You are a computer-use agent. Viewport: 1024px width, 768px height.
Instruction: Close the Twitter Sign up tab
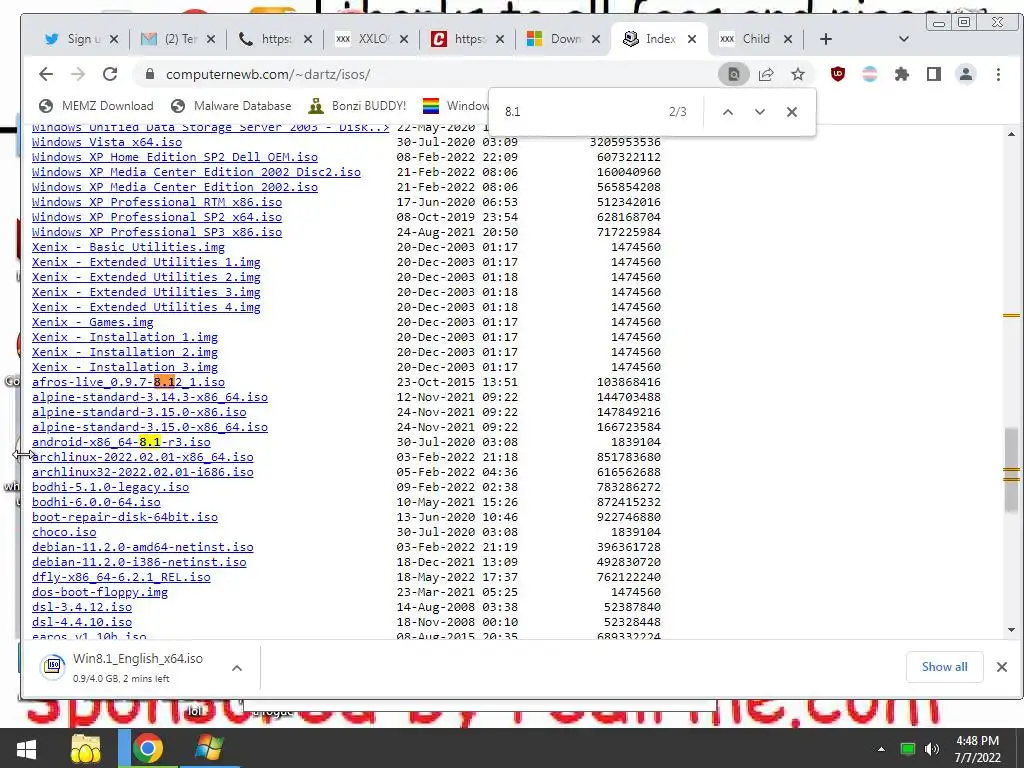pyautogui.click(x=114, y=39)
